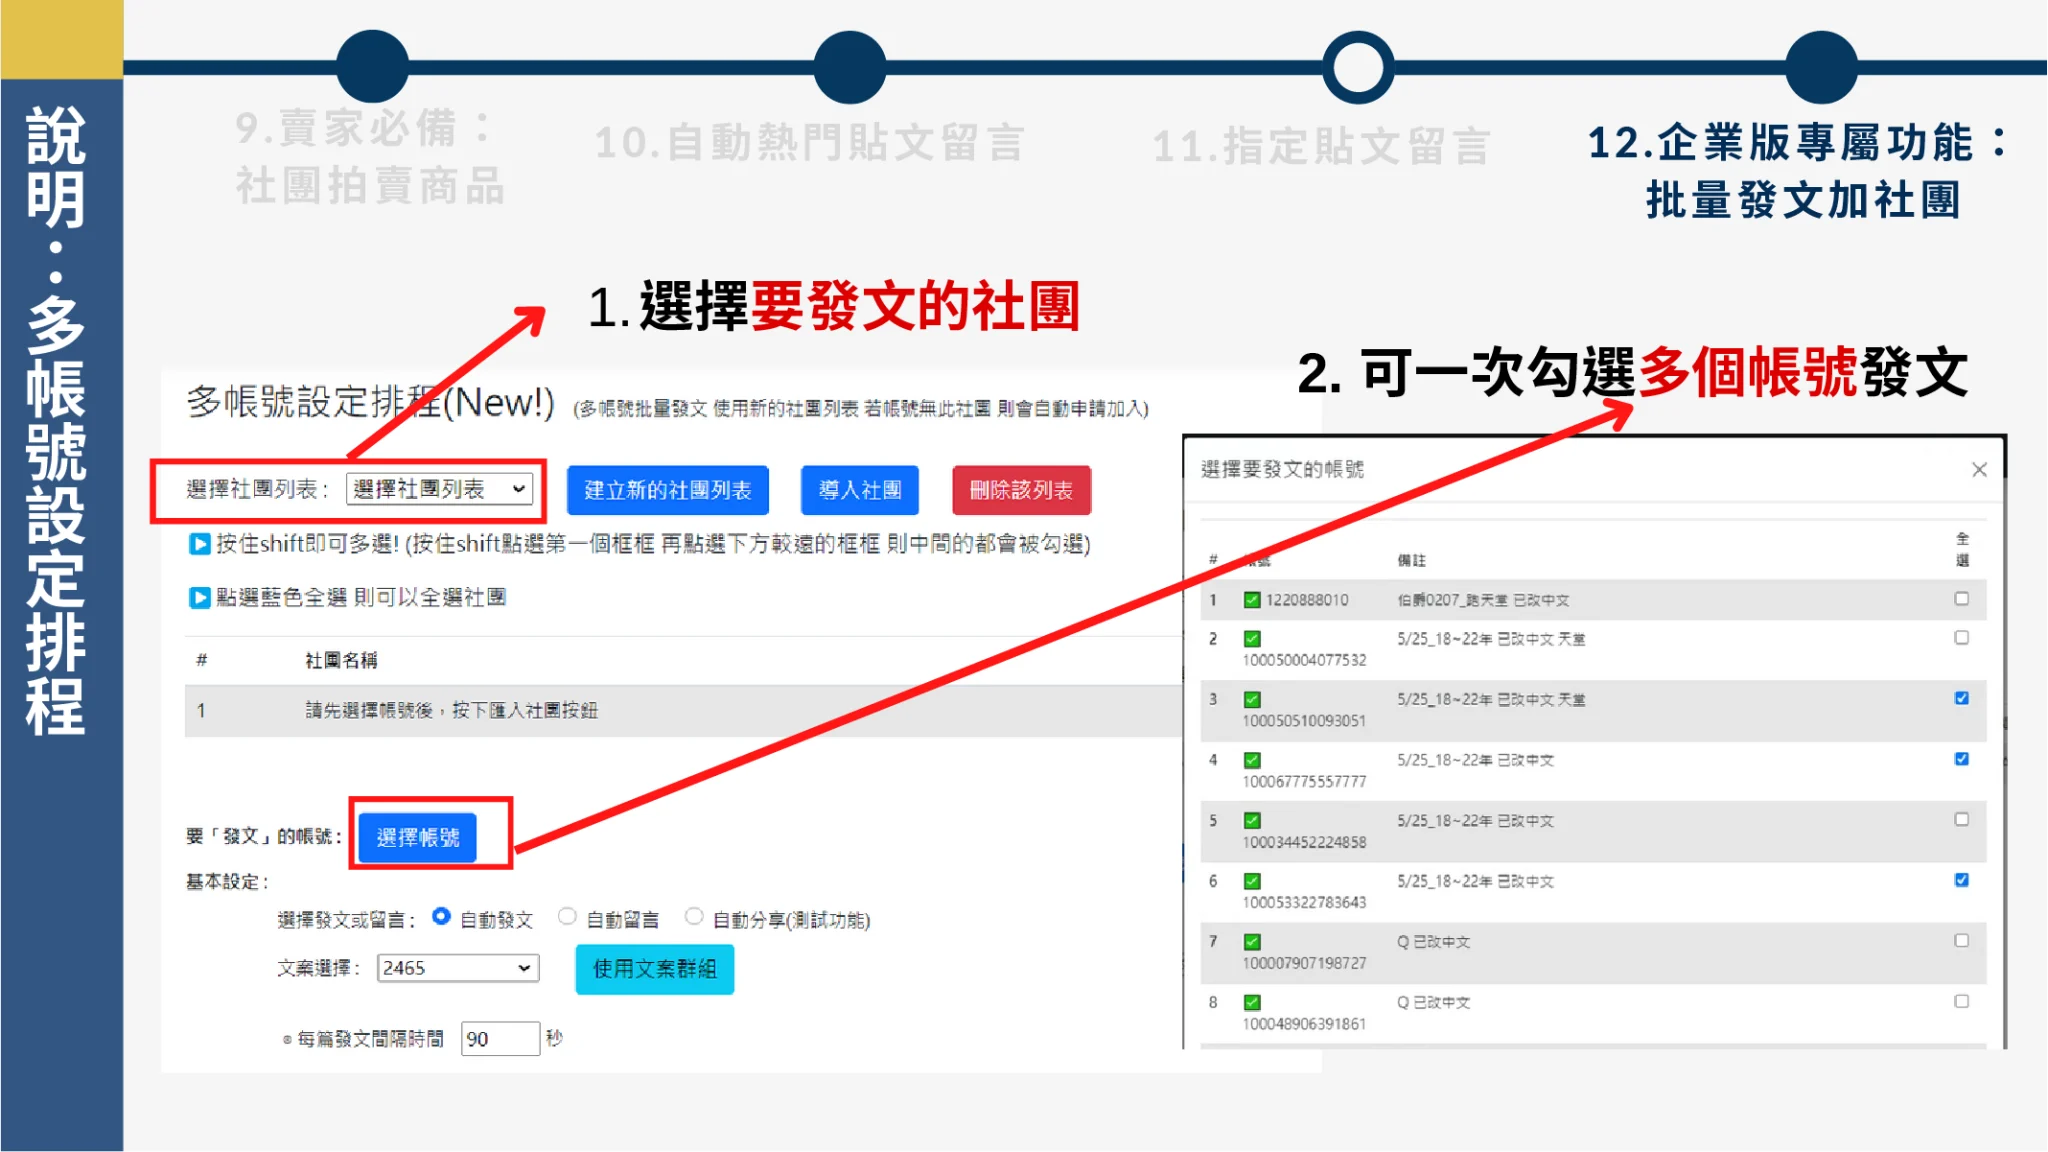2048x1152 pixels.
Task: Uncheck the checkbox for account row 3
Action: click(1961, 698)
